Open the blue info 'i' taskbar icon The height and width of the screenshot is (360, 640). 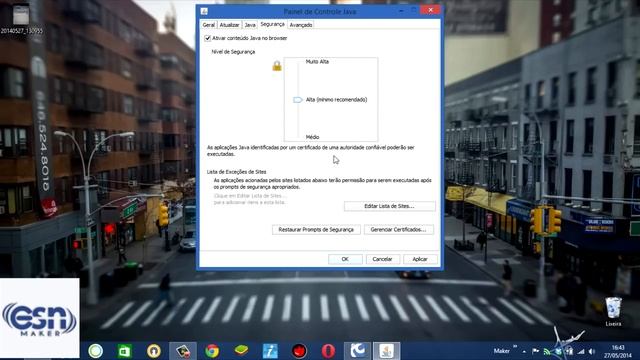coord(270,351)
